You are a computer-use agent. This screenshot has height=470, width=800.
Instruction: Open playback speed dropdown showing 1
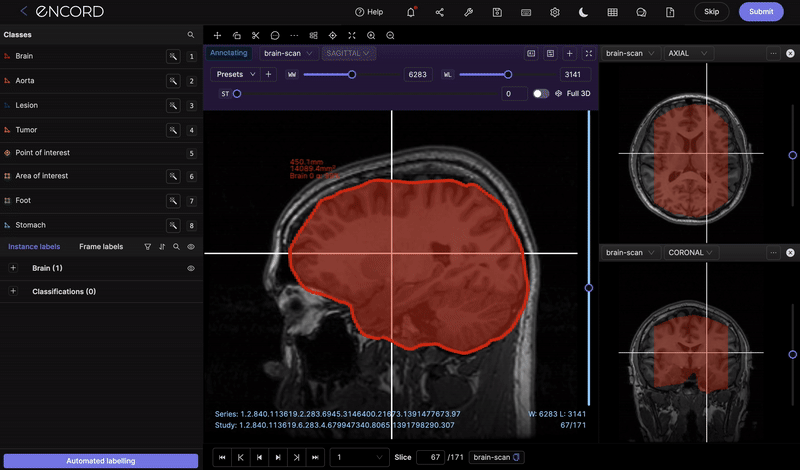pyautogui.click(x=359, y=457)
